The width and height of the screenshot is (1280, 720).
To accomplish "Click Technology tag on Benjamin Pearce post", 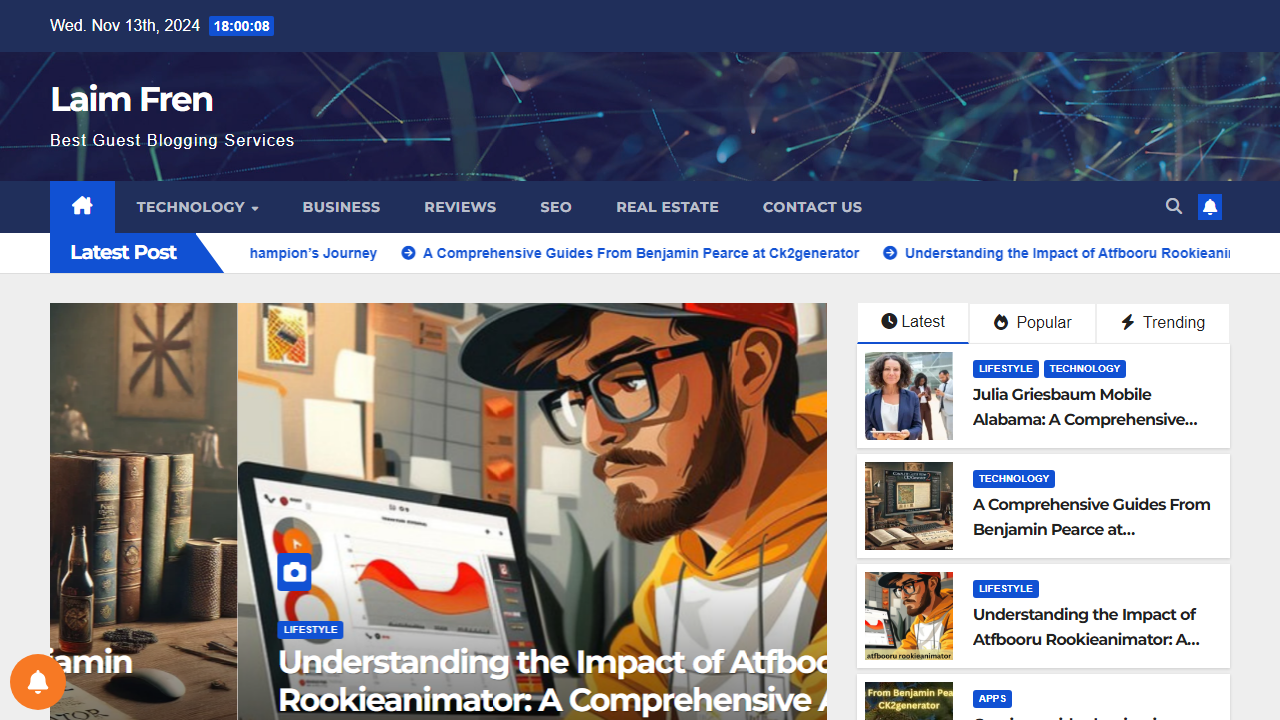I will 1013,479.
